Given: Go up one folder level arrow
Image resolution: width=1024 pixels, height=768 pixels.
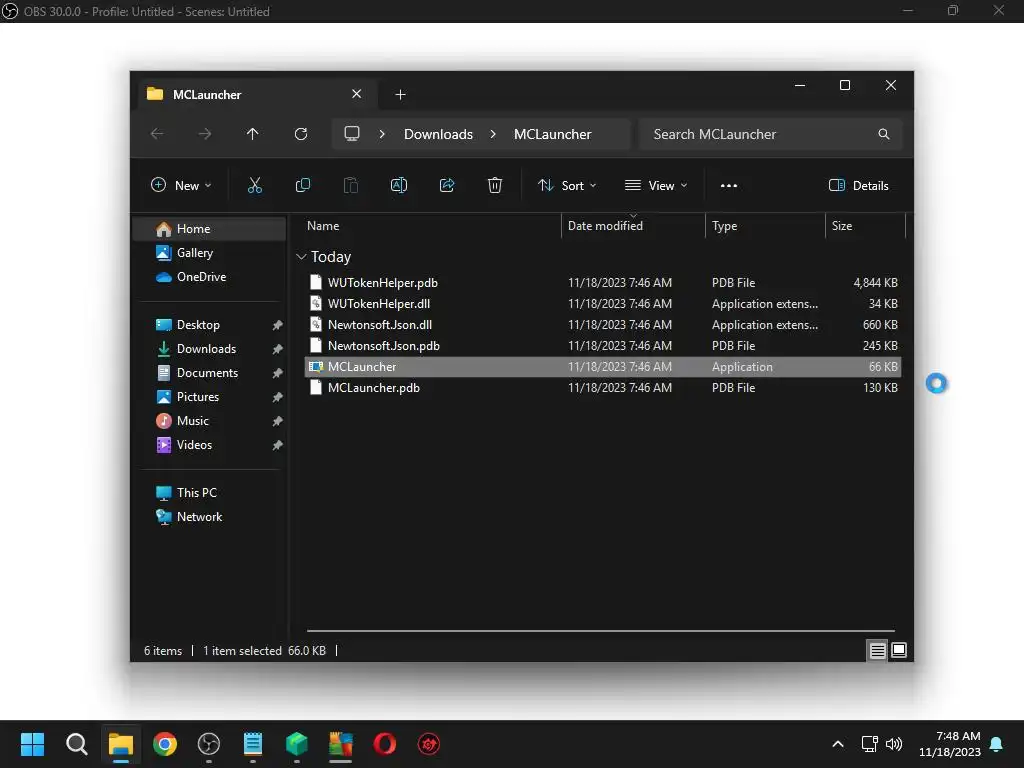Looking at the screenshot, I should pyautogui.click(x=253, y=134).
